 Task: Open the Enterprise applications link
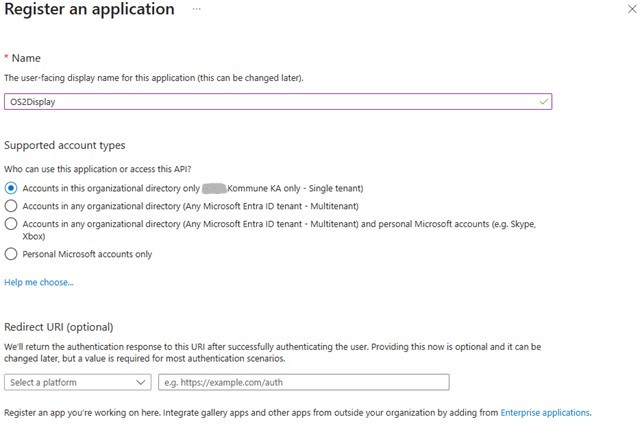pyautogui.click(x=545, y=412)
